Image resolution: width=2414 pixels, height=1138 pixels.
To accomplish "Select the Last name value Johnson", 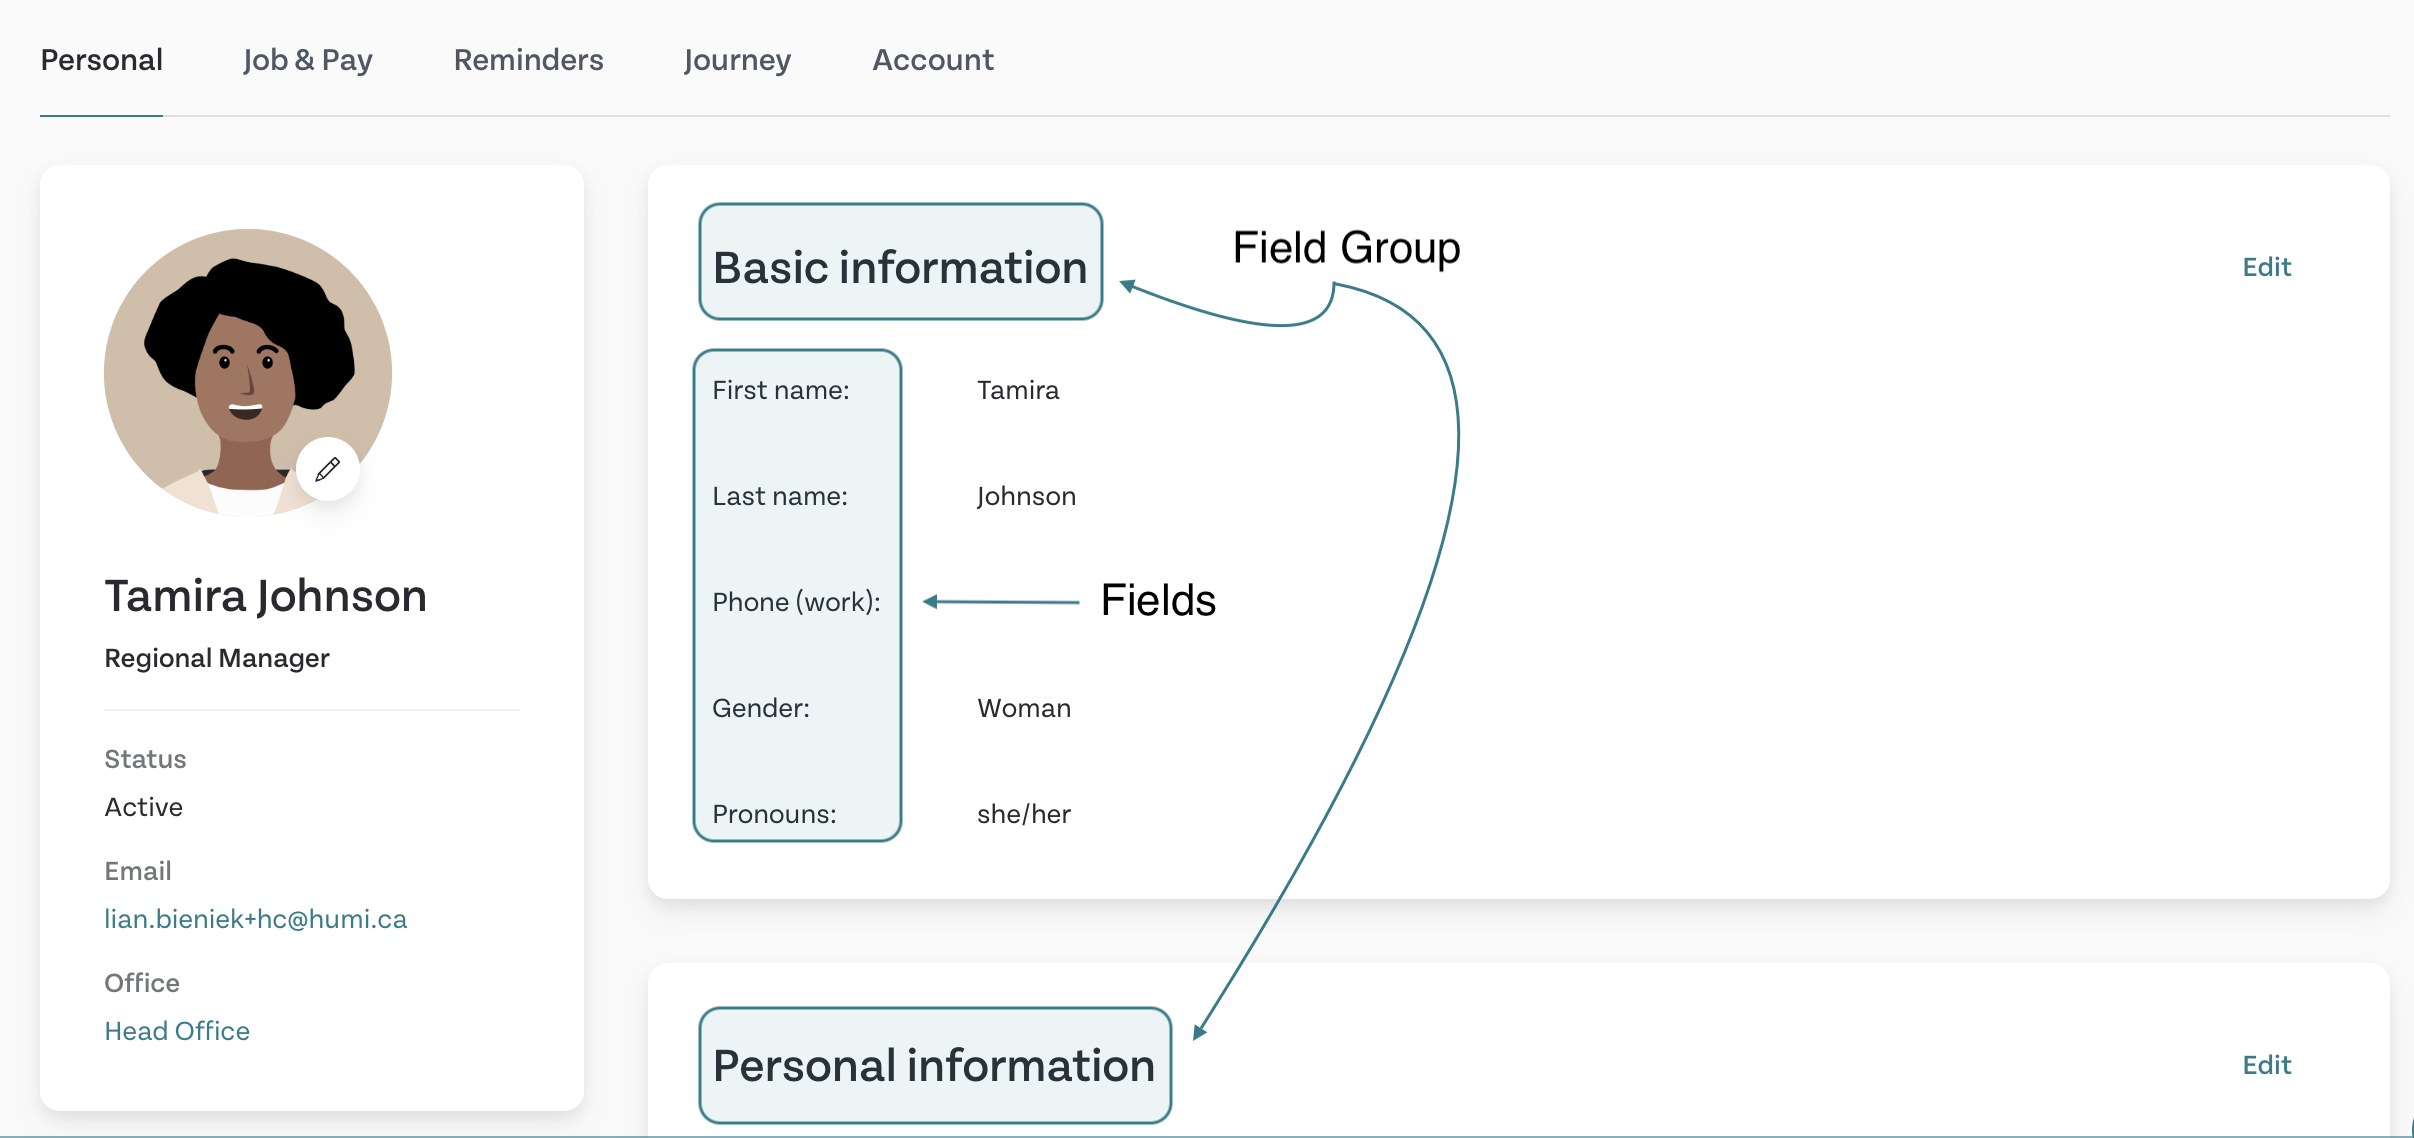I will point(1026,496).
